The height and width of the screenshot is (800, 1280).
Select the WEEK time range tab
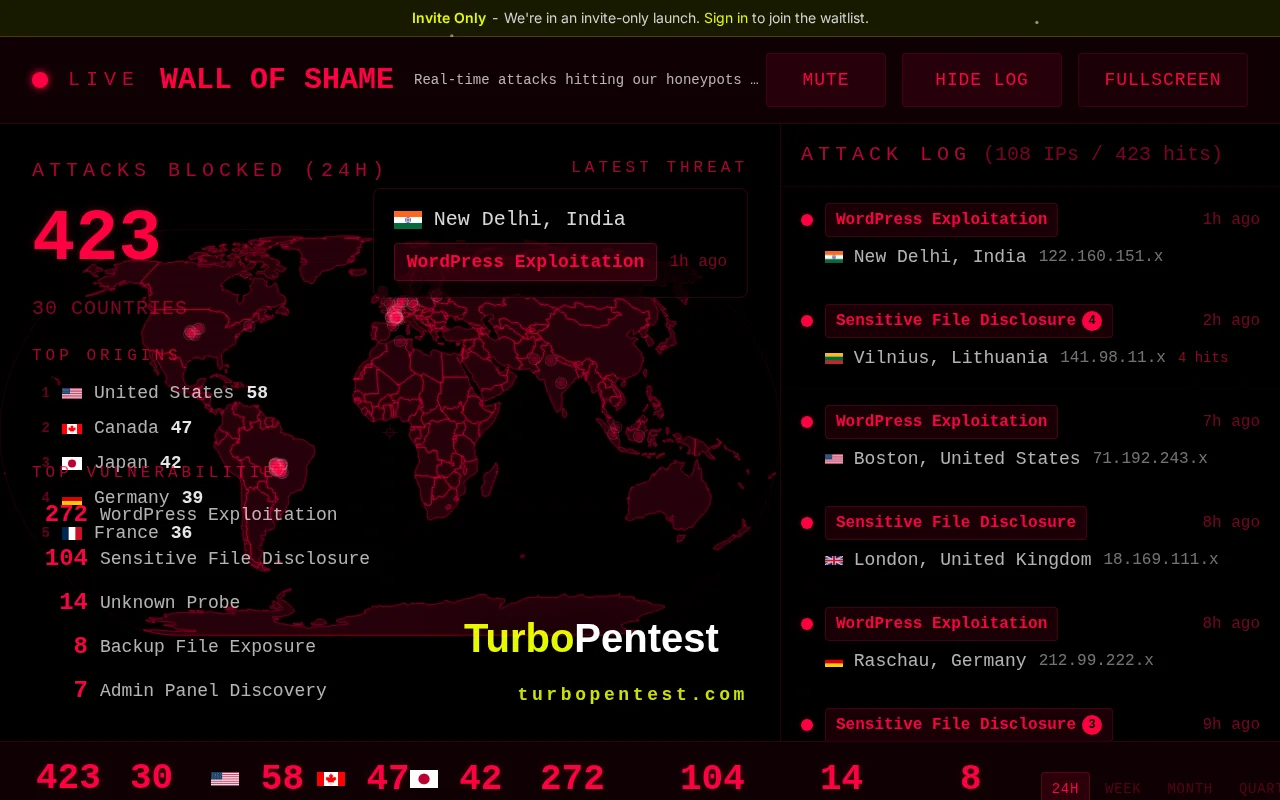tap(1123, 788)
